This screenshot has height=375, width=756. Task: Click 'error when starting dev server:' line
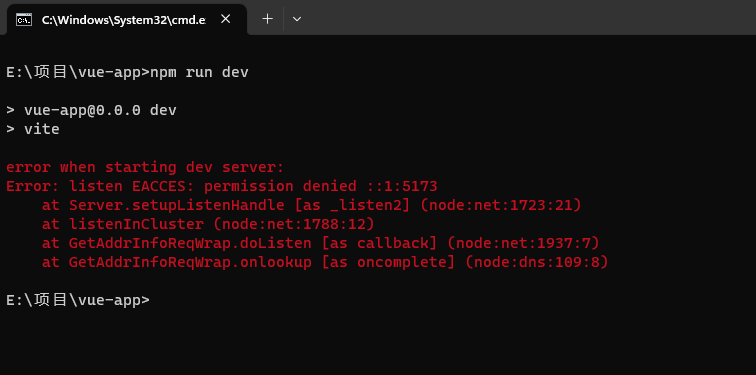click(x=145, y=168)
